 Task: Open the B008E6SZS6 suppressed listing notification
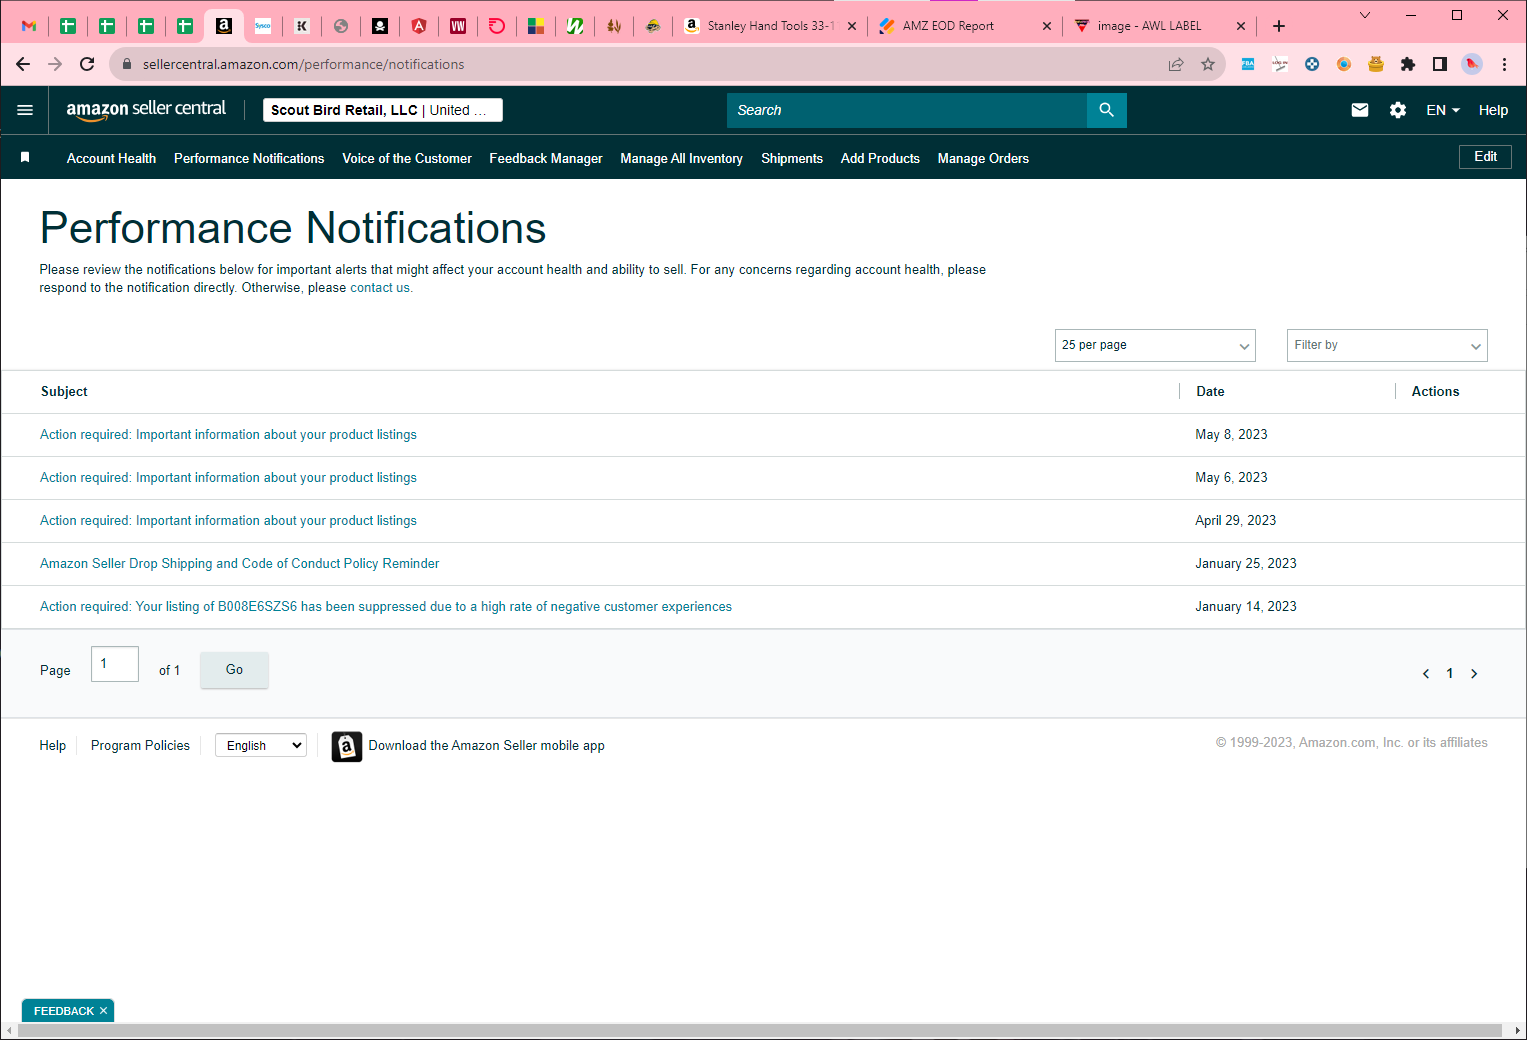coord(386,607)
